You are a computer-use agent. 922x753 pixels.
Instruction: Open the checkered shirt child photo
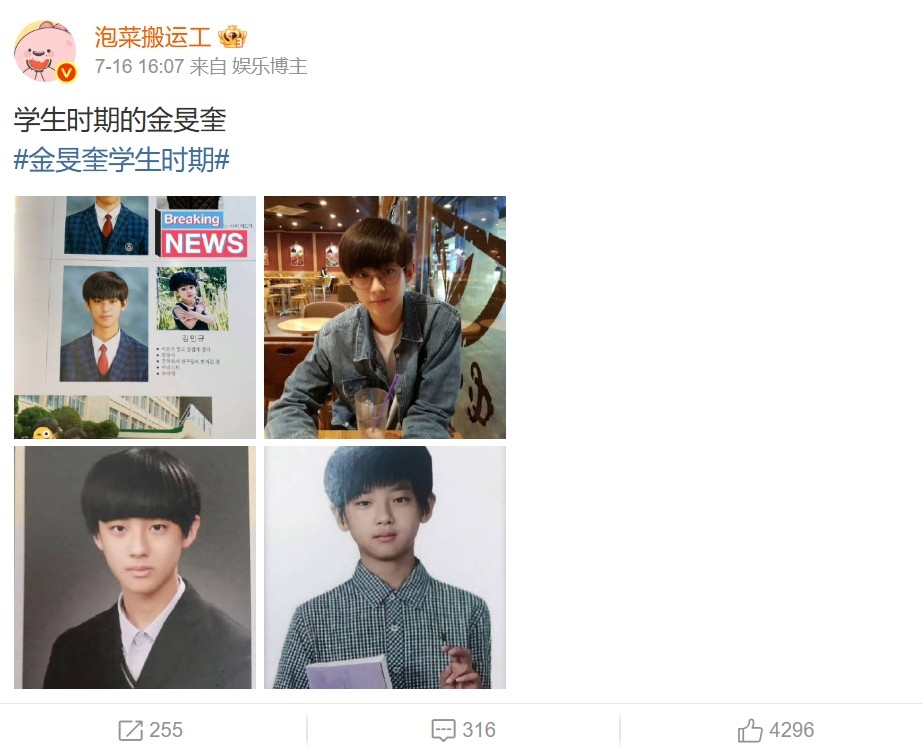(385, 567)
